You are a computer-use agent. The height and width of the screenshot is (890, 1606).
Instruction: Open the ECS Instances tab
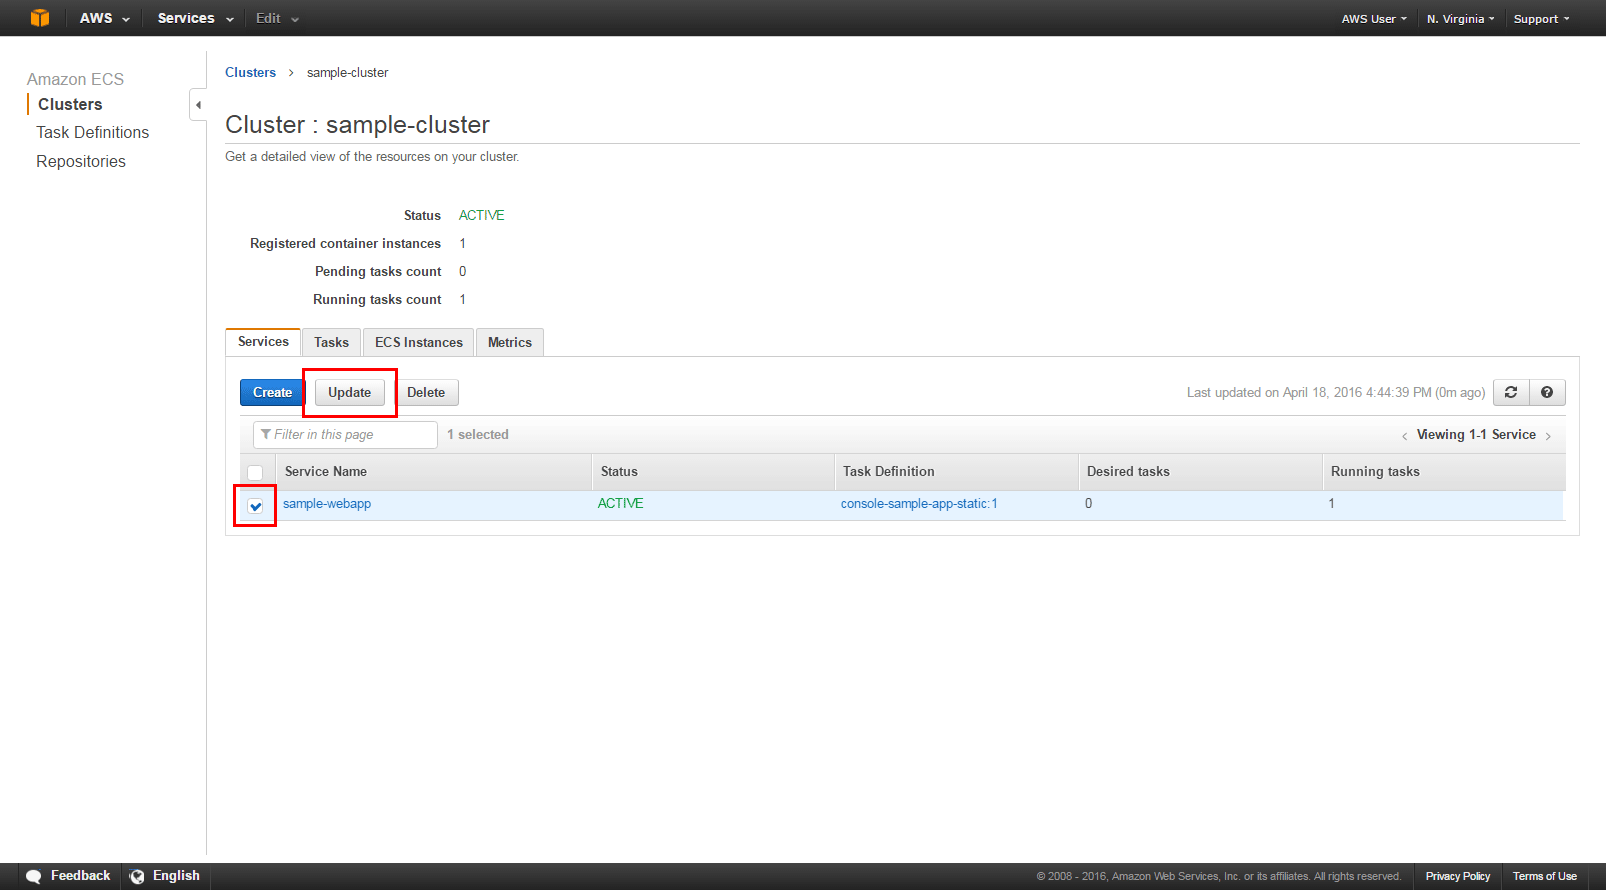pyautogui.click(x=419, y=342)
